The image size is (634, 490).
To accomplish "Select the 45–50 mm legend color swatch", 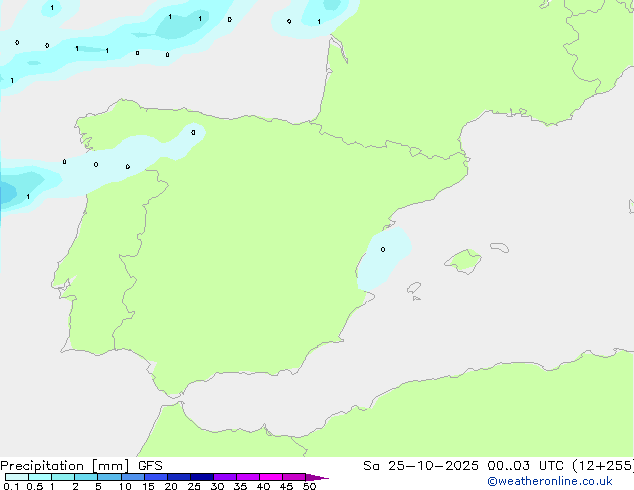I will (x=294, y=477).
